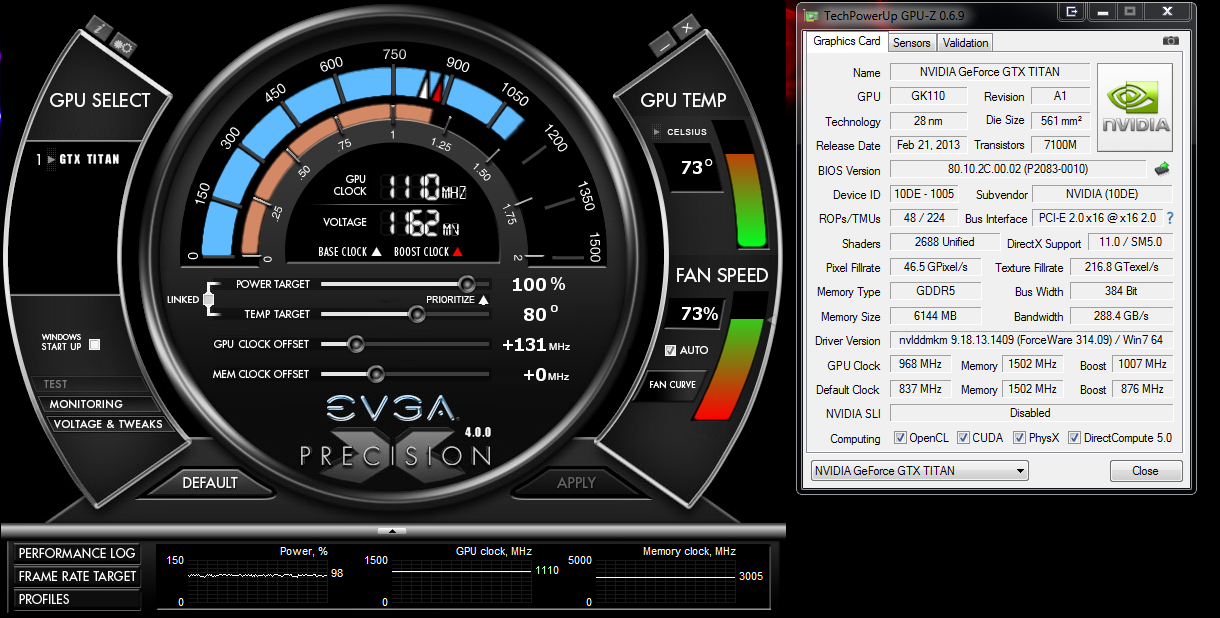Screen dimensions: 1220x618
Task: Open the Performance Log tab
Action: (76, 553)
